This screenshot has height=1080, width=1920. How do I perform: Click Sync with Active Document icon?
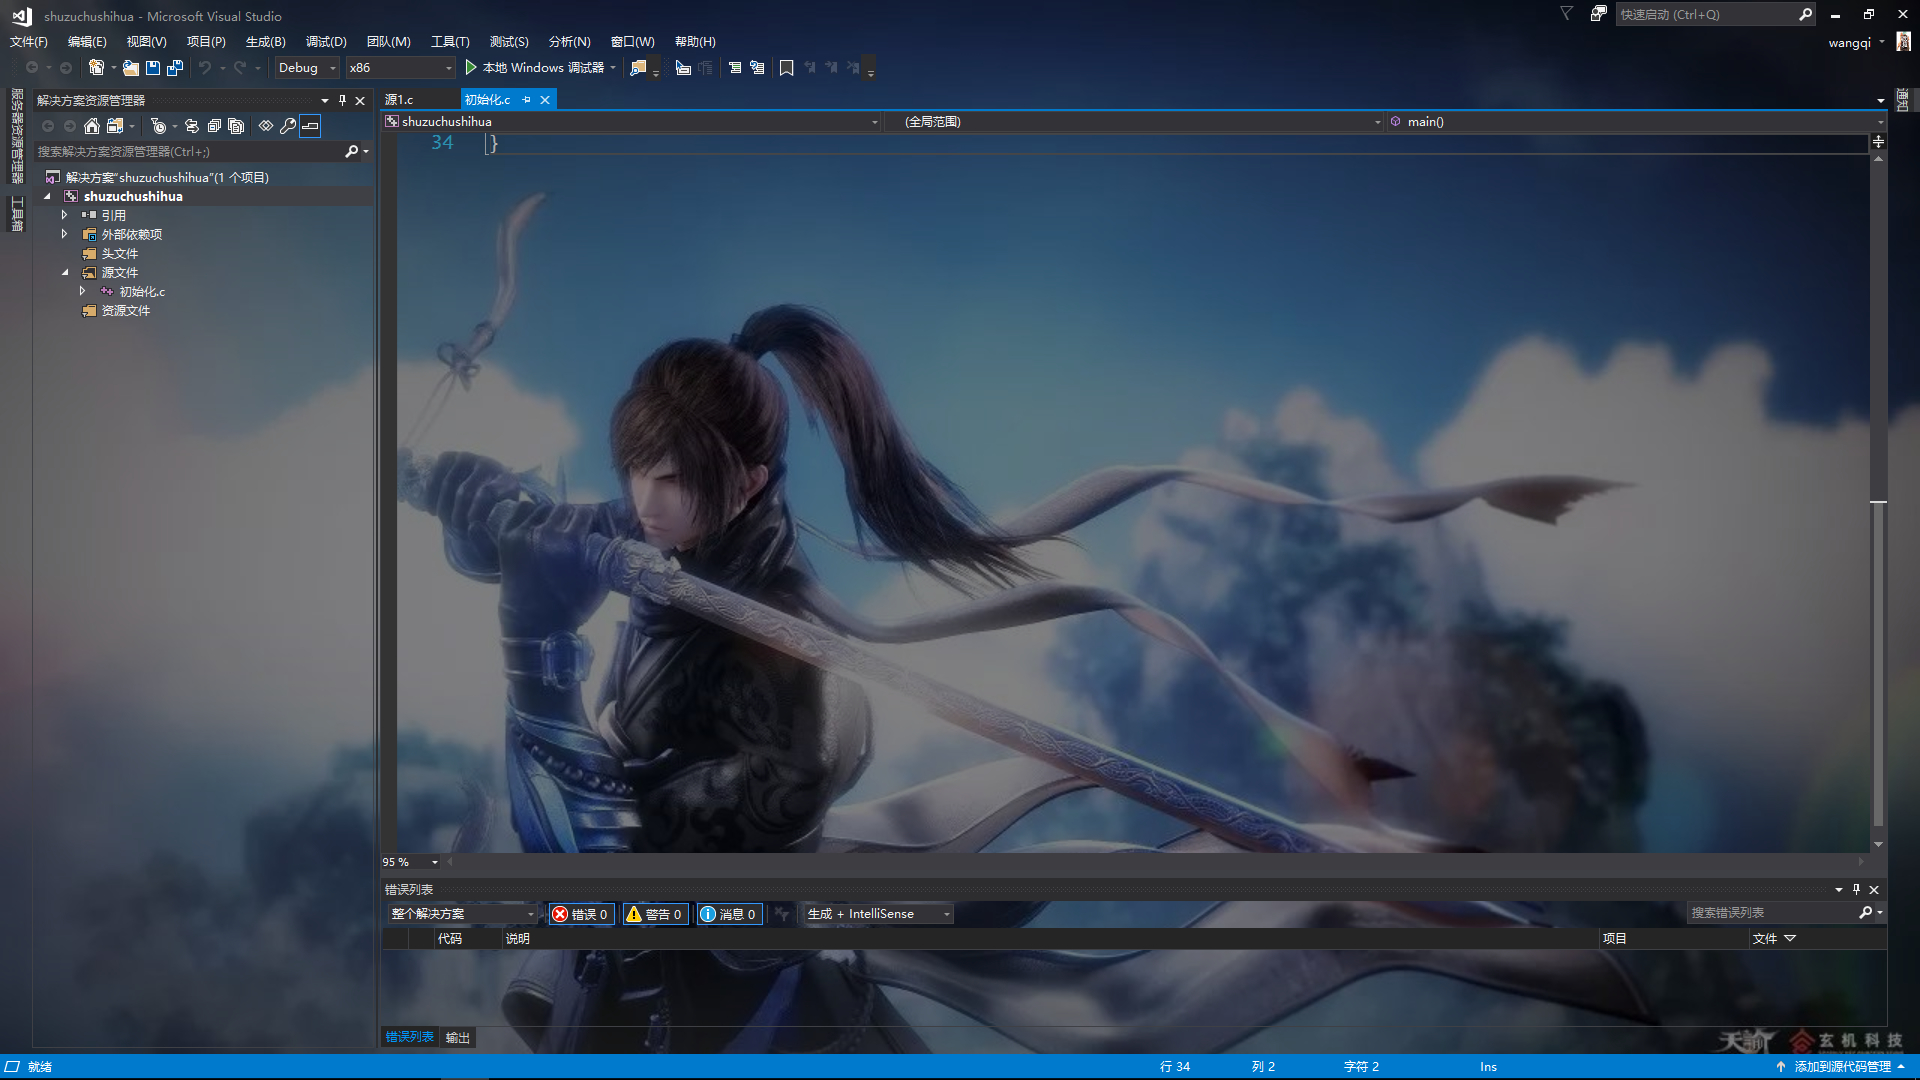pos(191,126)
